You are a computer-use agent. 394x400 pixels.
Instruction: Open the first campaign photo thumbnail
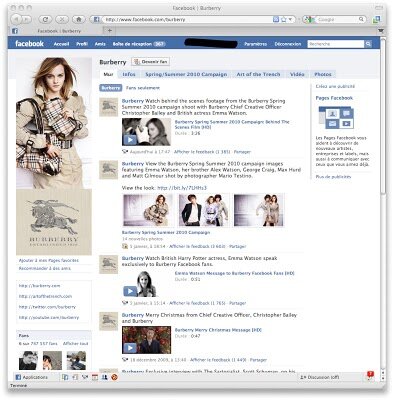(x=148, y=210)
